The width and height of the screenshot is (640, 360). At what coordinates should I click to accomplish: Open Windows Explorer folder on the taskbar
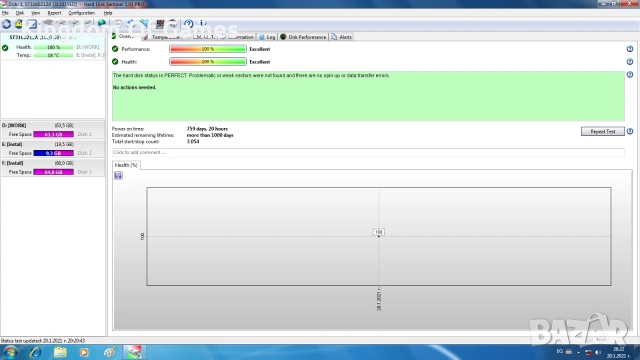[x=60, y=352]
